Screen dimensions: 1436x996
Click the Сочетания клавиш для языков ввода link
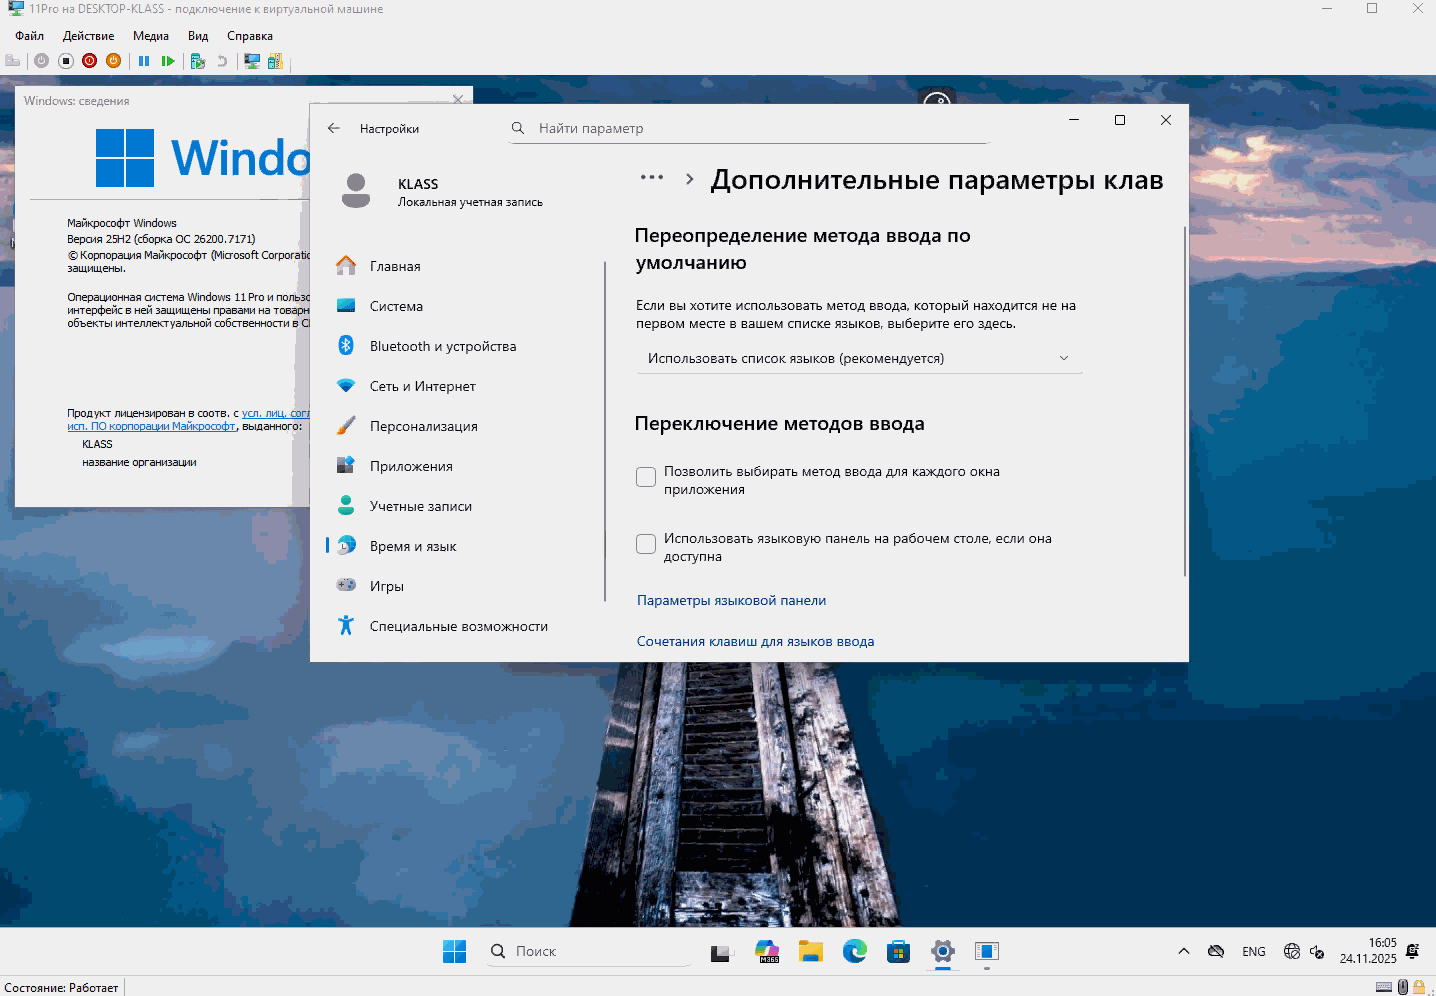pos(755,641)
